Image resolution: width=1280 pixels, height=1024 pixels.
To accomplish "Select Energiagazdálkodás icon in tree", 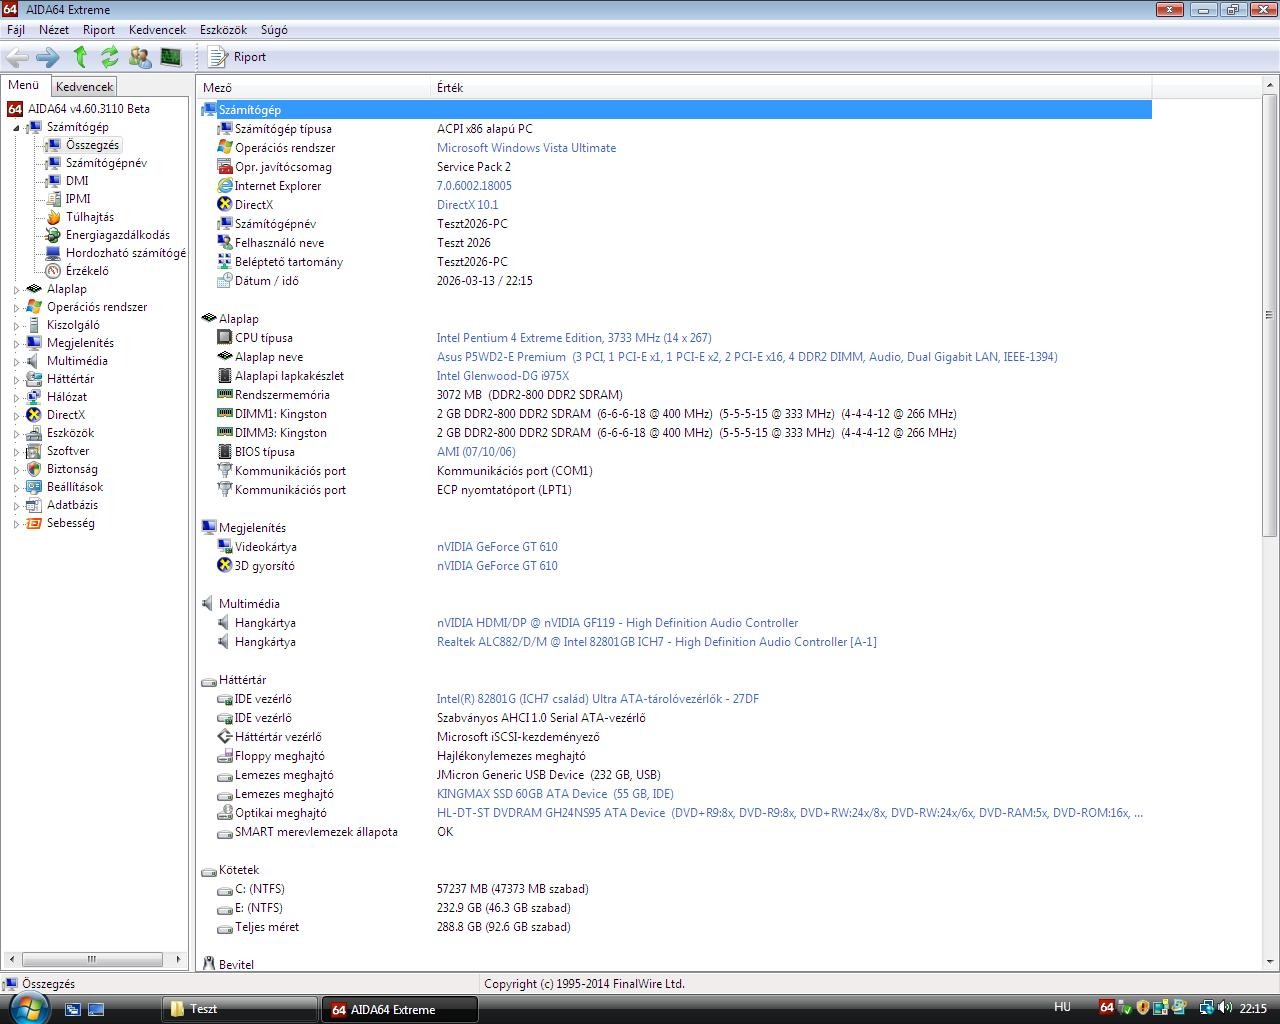I will (53, 235).
